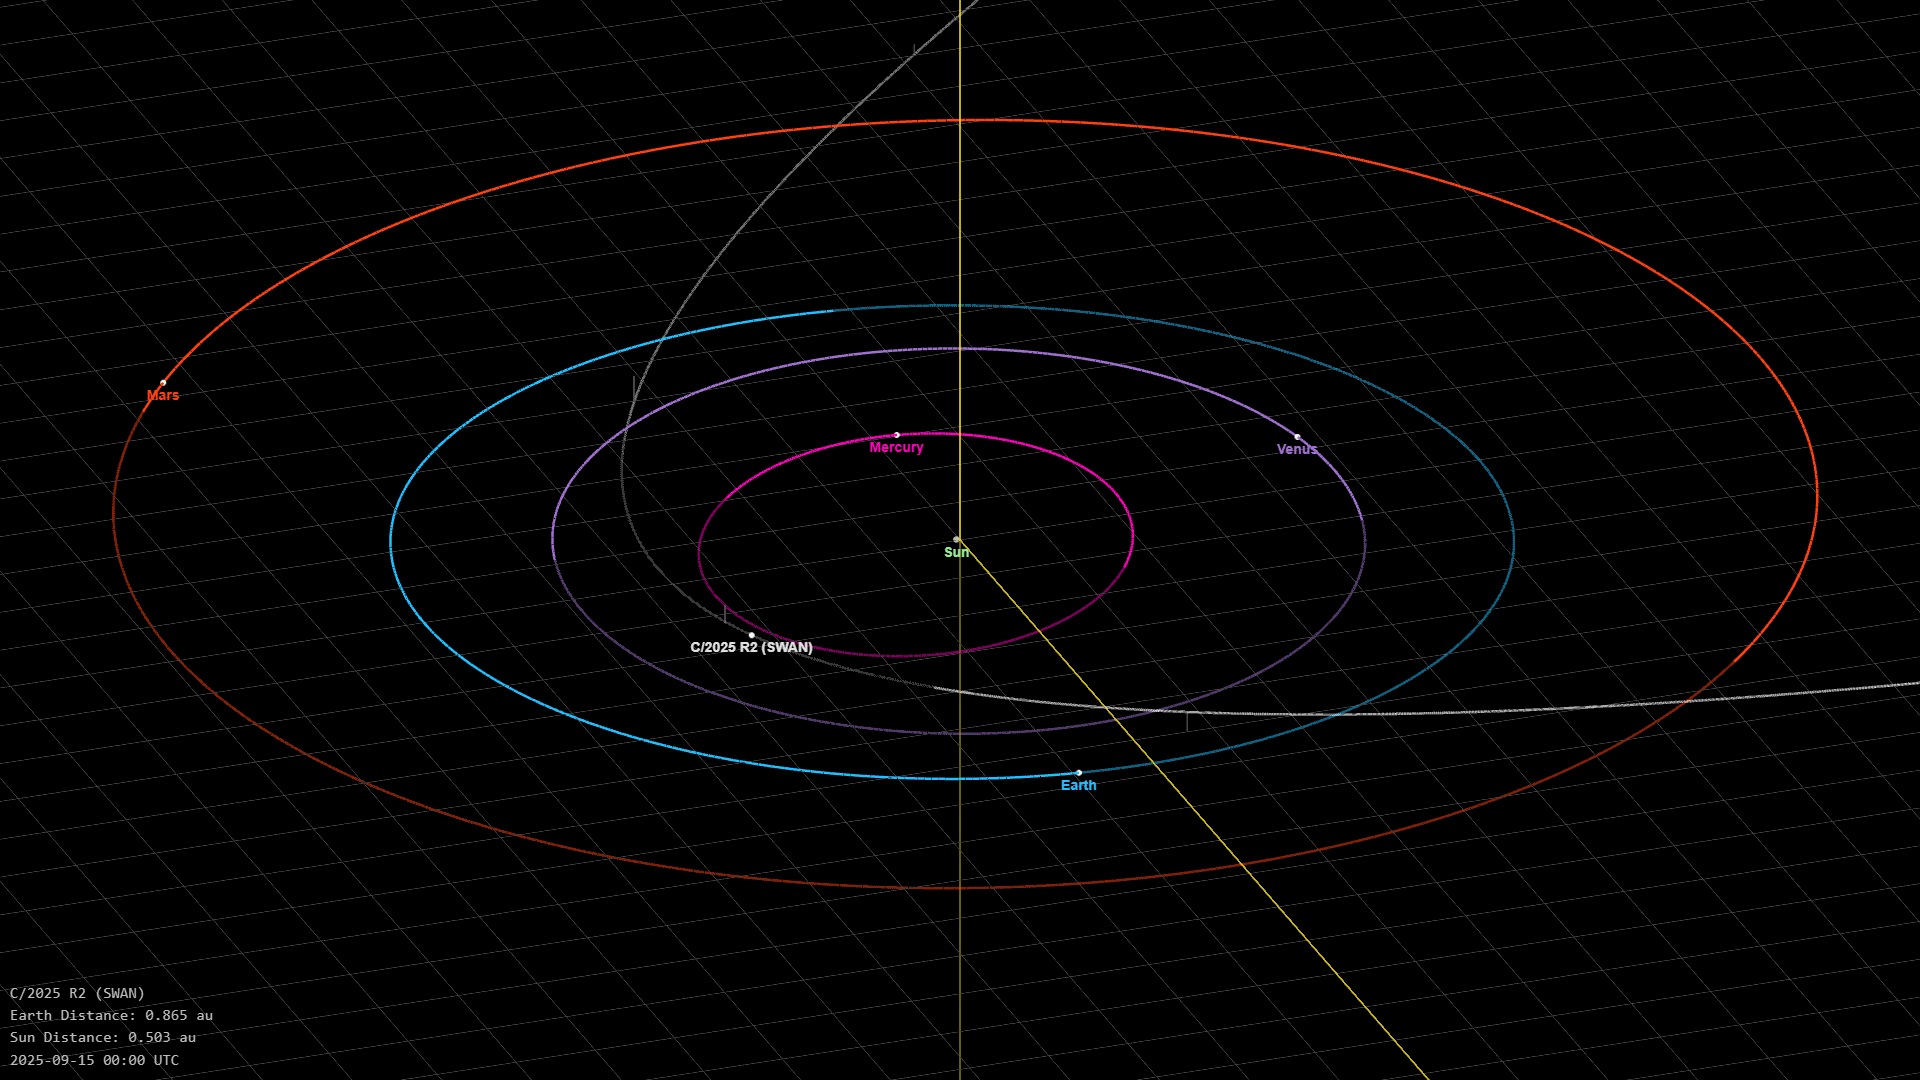This screenshot has height=1080, width=1920.
Task: Click the Mercury planet marker dot
Action: (x=896, y=435)
